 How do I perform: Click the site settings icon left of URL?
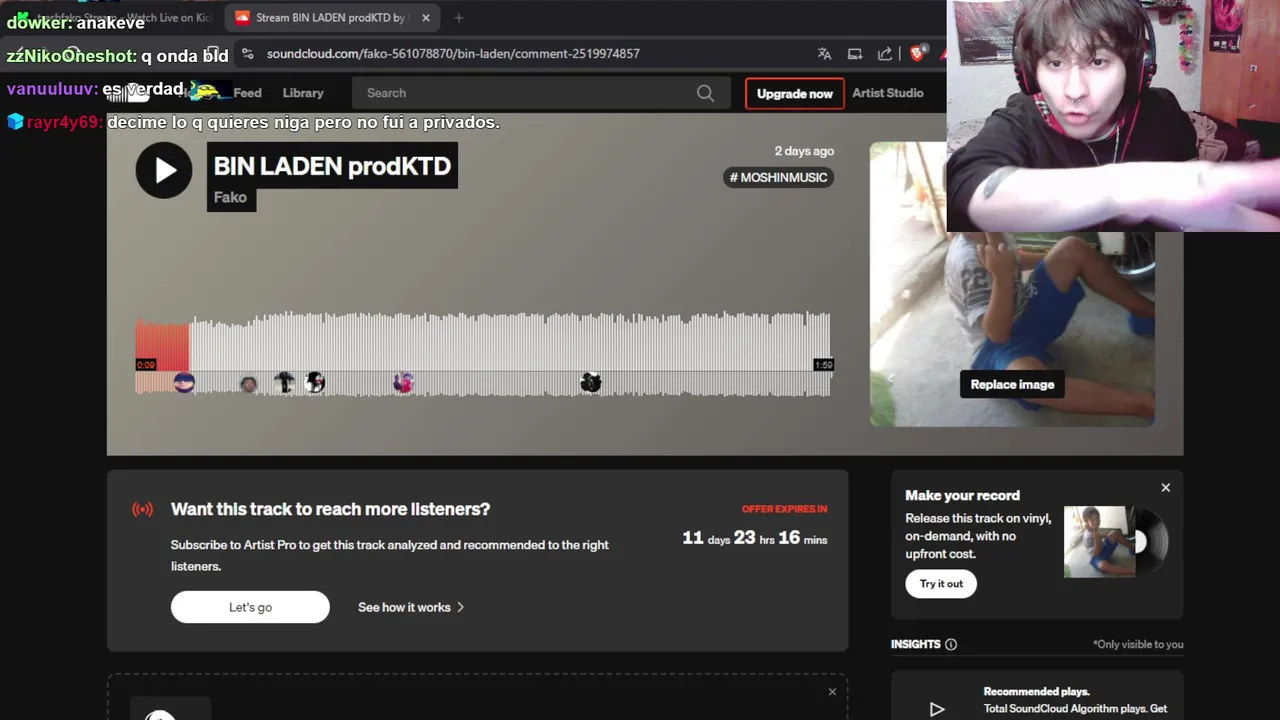pos(247,54)
